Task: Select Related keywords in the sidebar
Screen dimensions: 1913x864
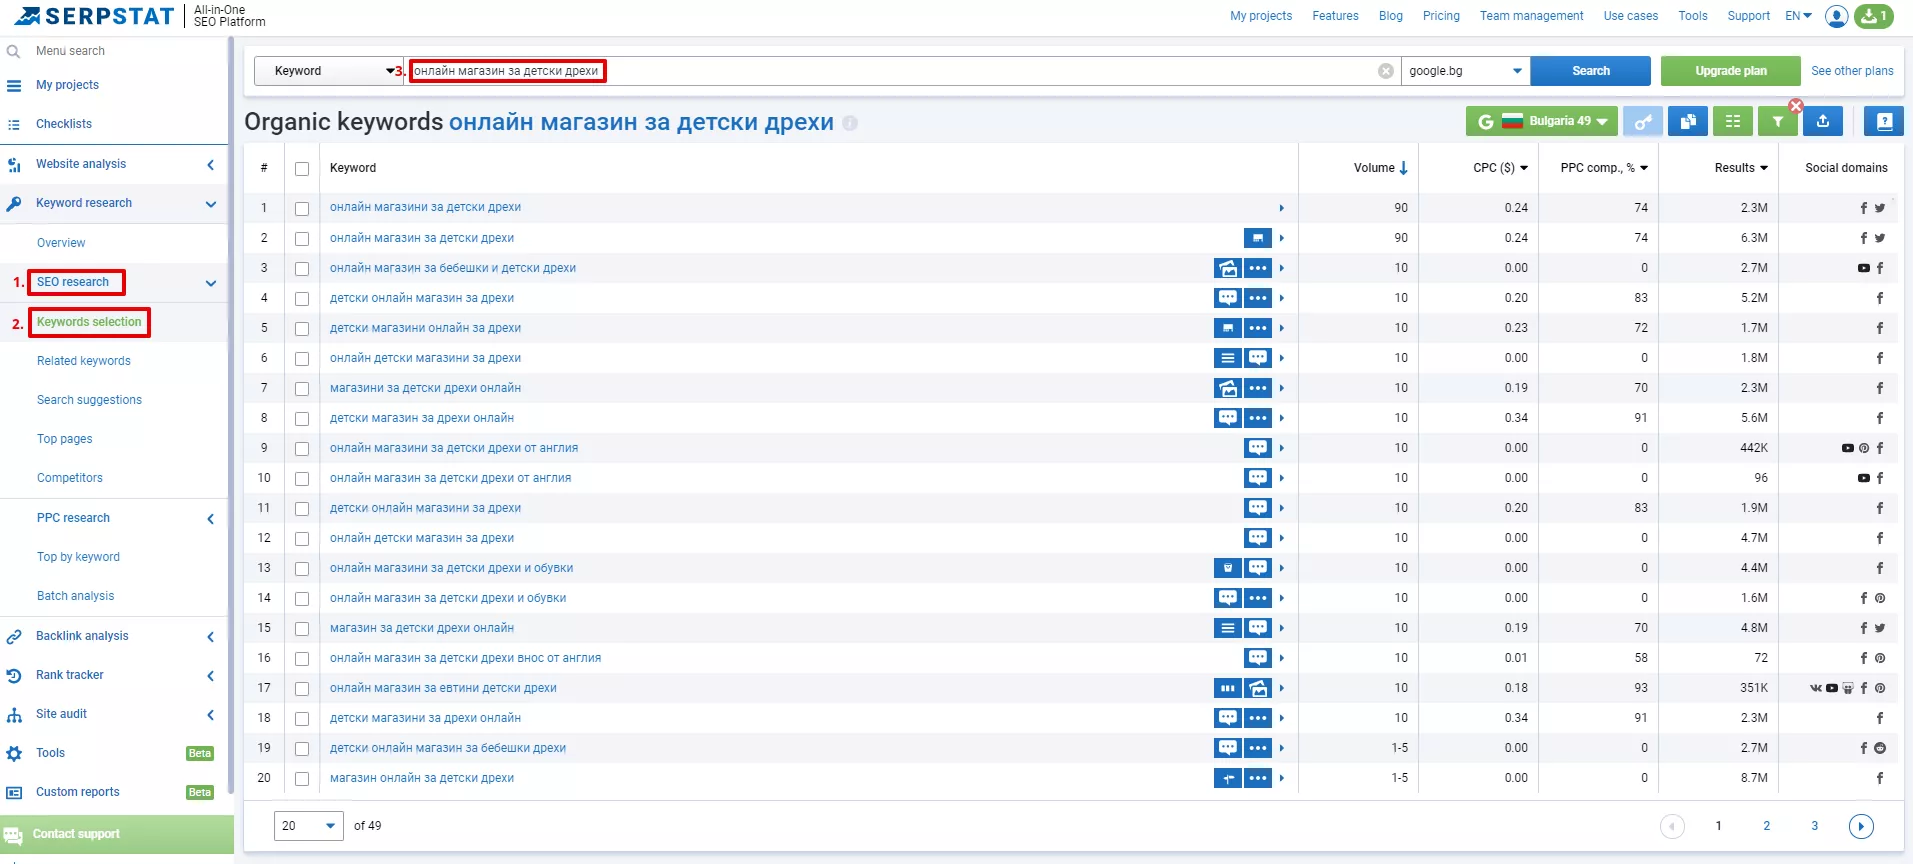Action: click(84, 361)
